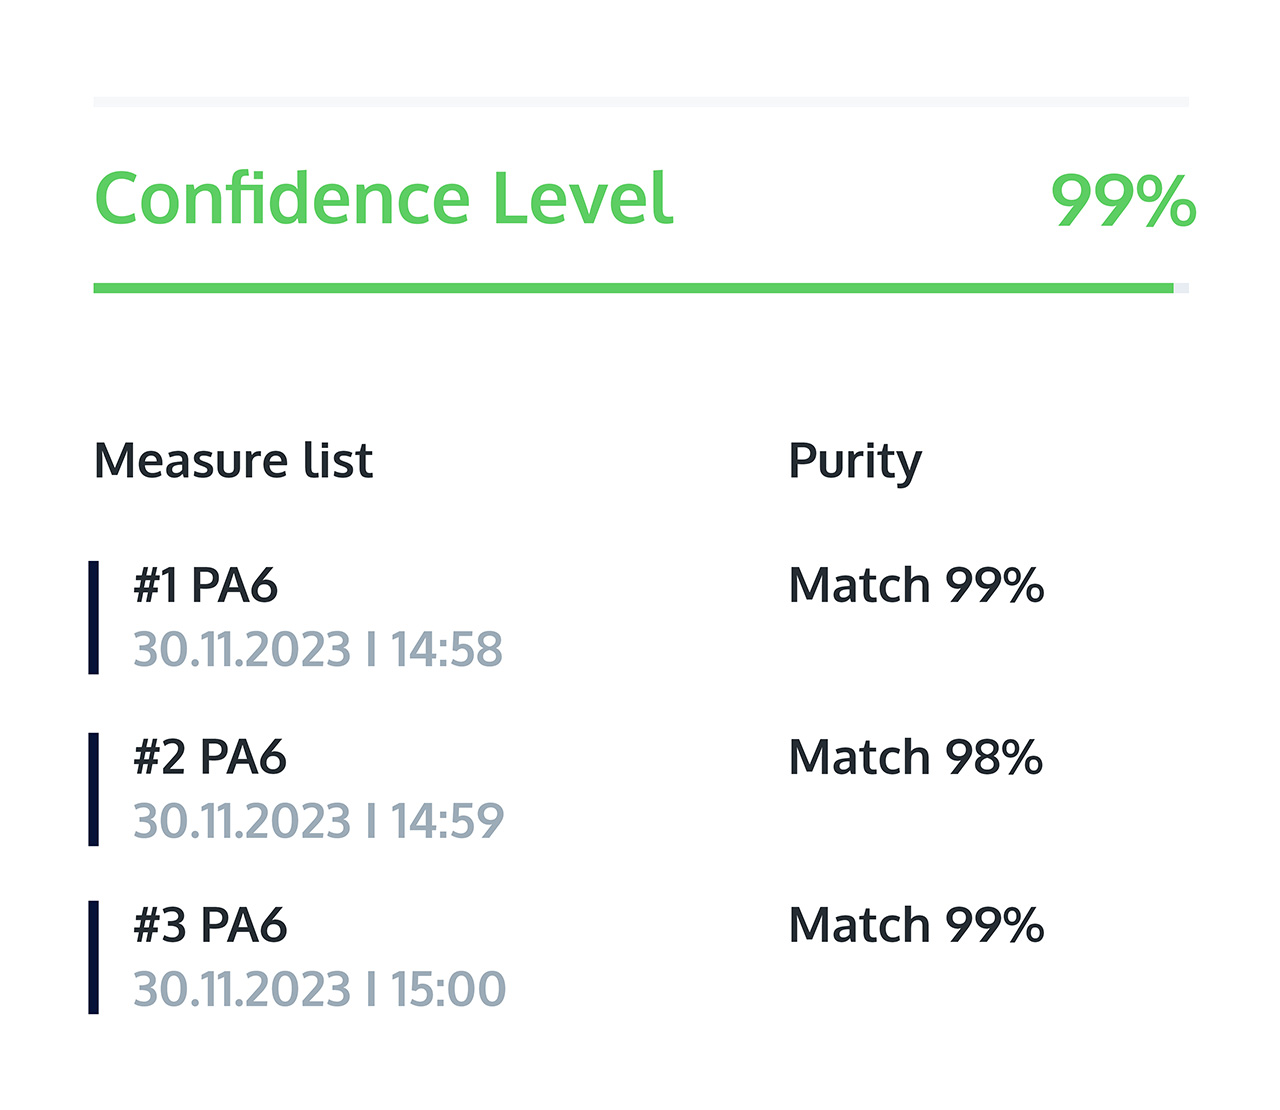
Task: Click Match 99% for measurement #1
Action: [915, 585]
